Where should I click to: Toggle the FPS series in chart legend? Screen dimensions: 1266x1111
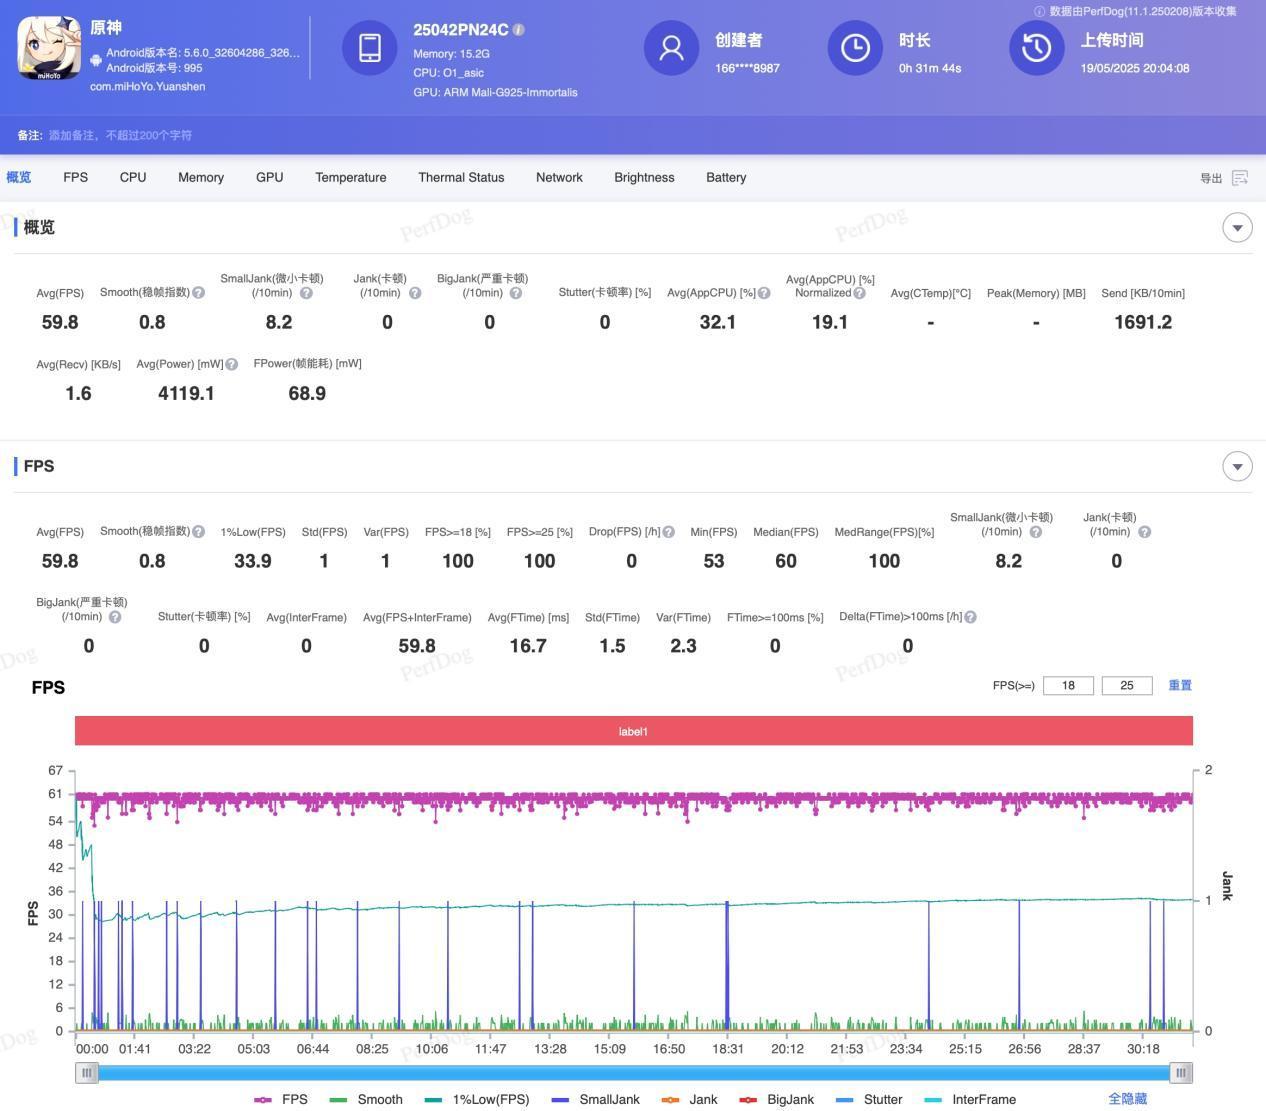tap(281, 1099)
